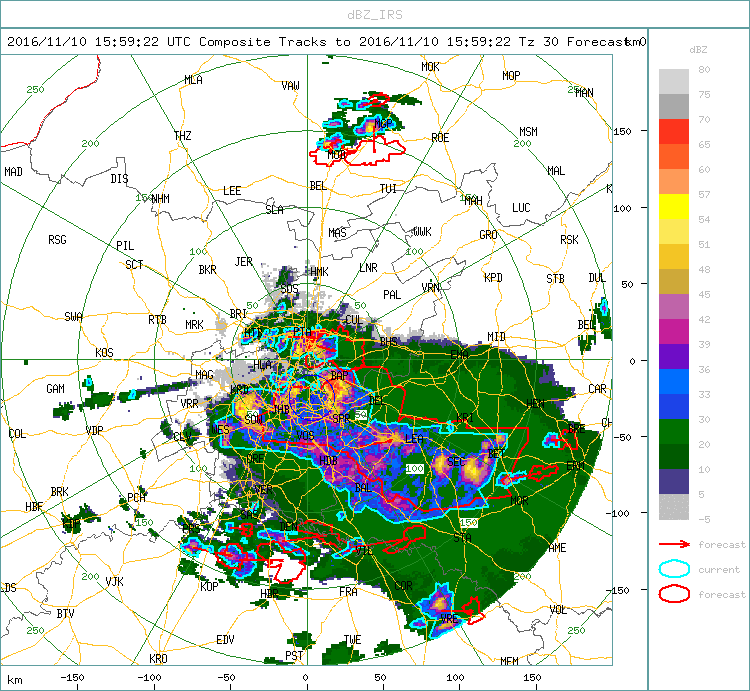The width and height of the screenshot is (750, 691).
Task: Pick the bright yellow 54-57 dBZ swatch
Action: 674,207
